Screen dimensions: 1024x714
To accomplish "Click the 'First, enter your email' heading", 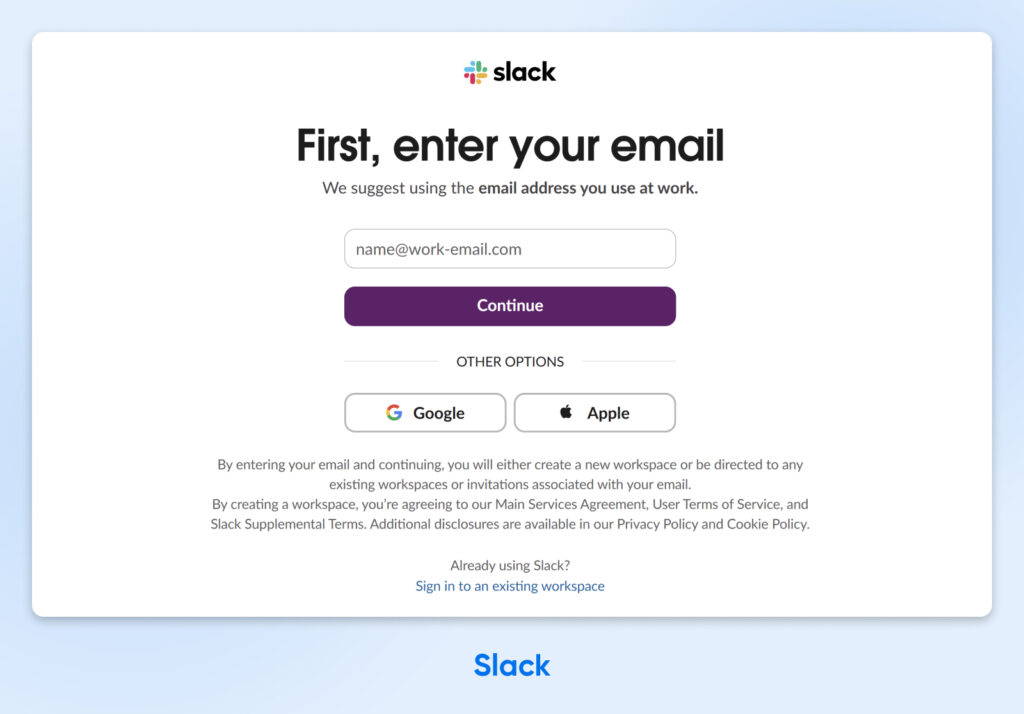I will point(510,145).
